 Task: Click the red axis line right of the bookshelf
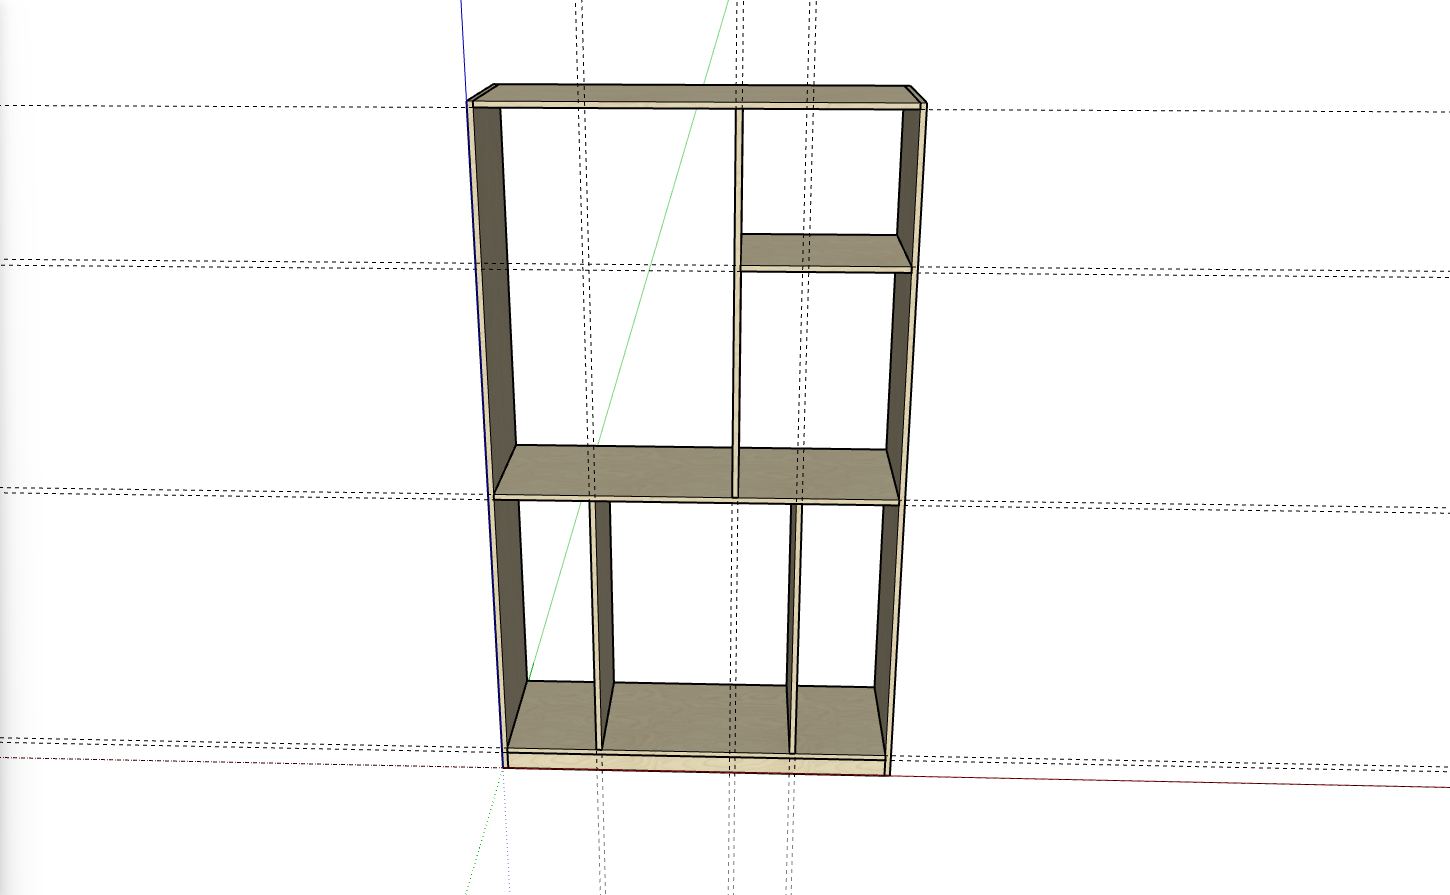pyautogui.click(x=1150, y=781)
